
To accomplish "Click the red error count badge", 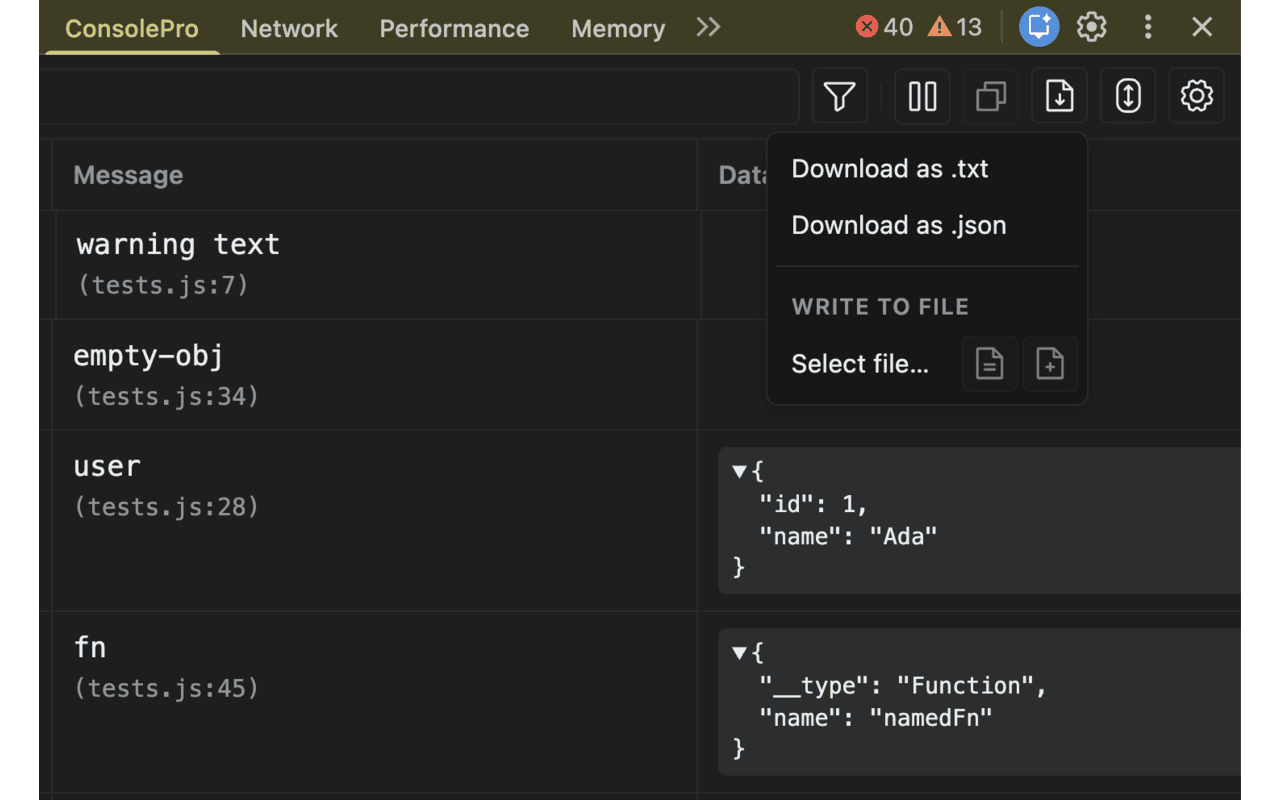I will click(x=885, y=27).
